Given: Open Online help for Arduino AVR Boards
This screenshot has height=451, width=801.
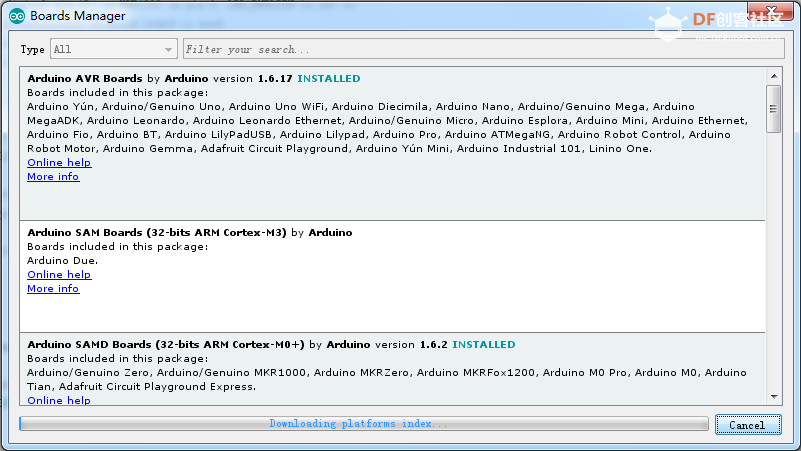Looking at the screenshot, I should 59,162.
